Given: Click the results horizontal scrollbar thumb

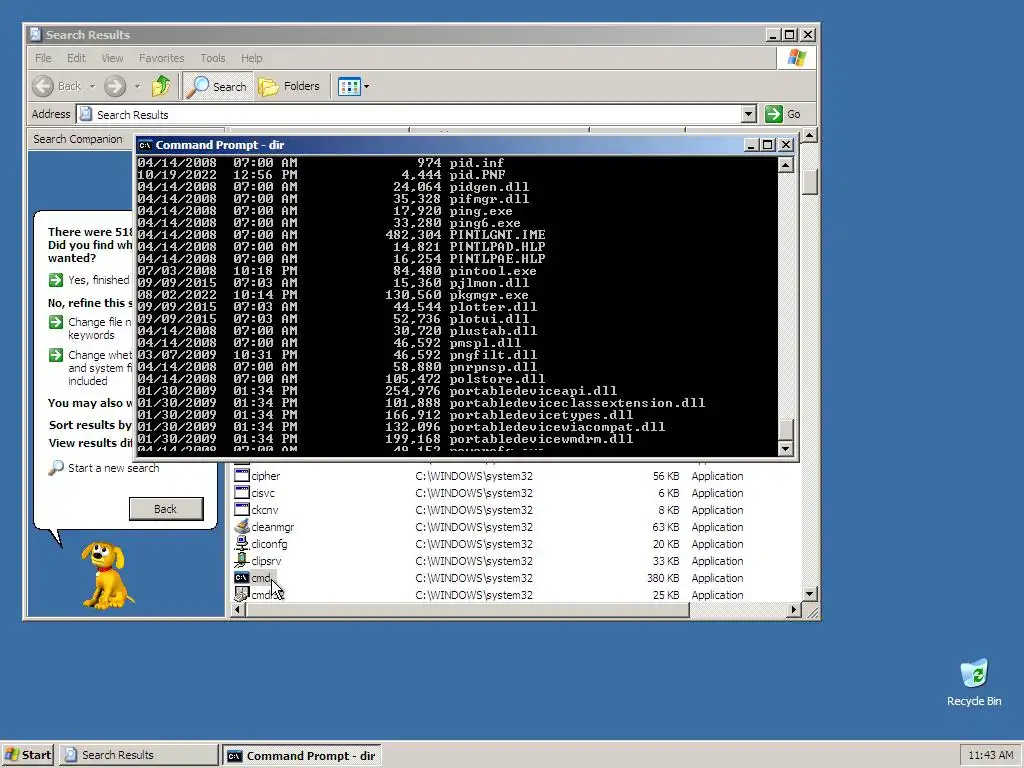Looking at the screenshot, I should click(468, 609).
